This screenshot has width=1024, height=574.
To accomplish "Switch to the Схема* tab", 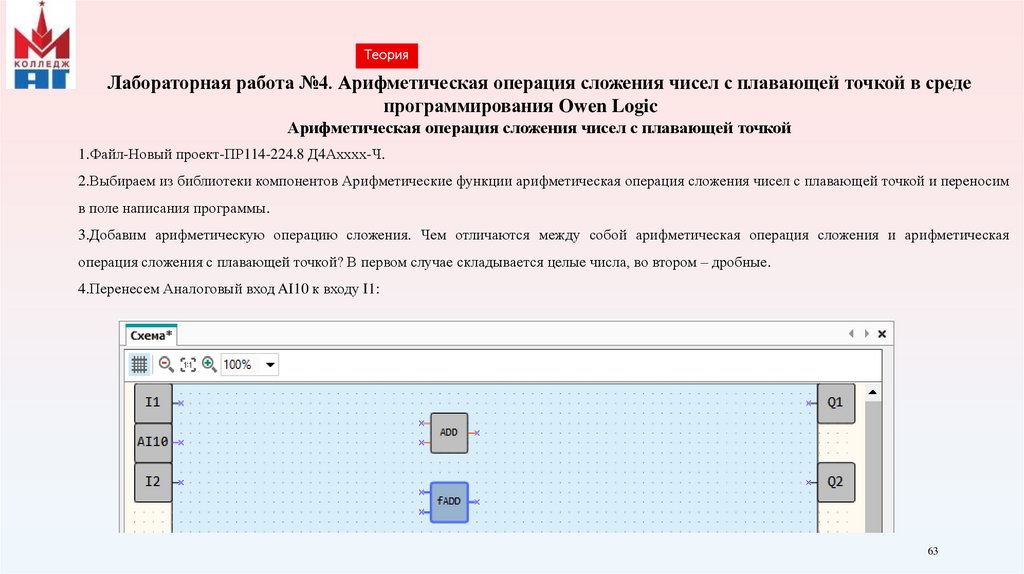I will click(151, 336).
